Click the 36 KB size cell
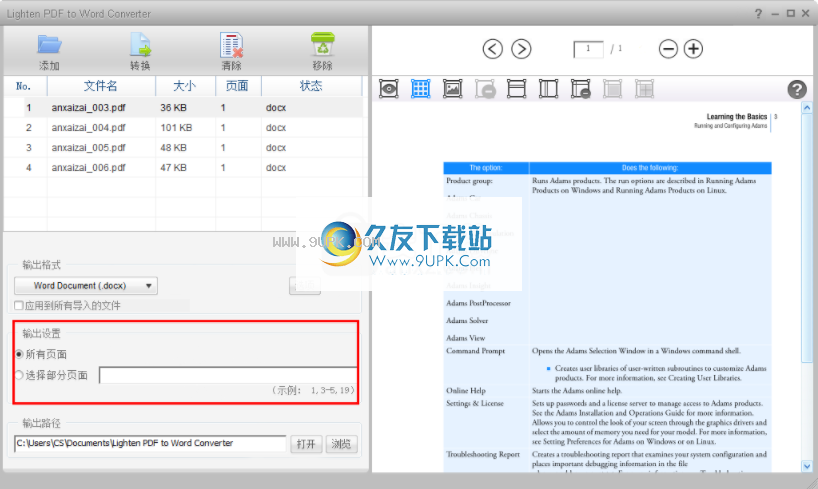The height and width of the screenshot is (489, 818). (x=174, y=108)
